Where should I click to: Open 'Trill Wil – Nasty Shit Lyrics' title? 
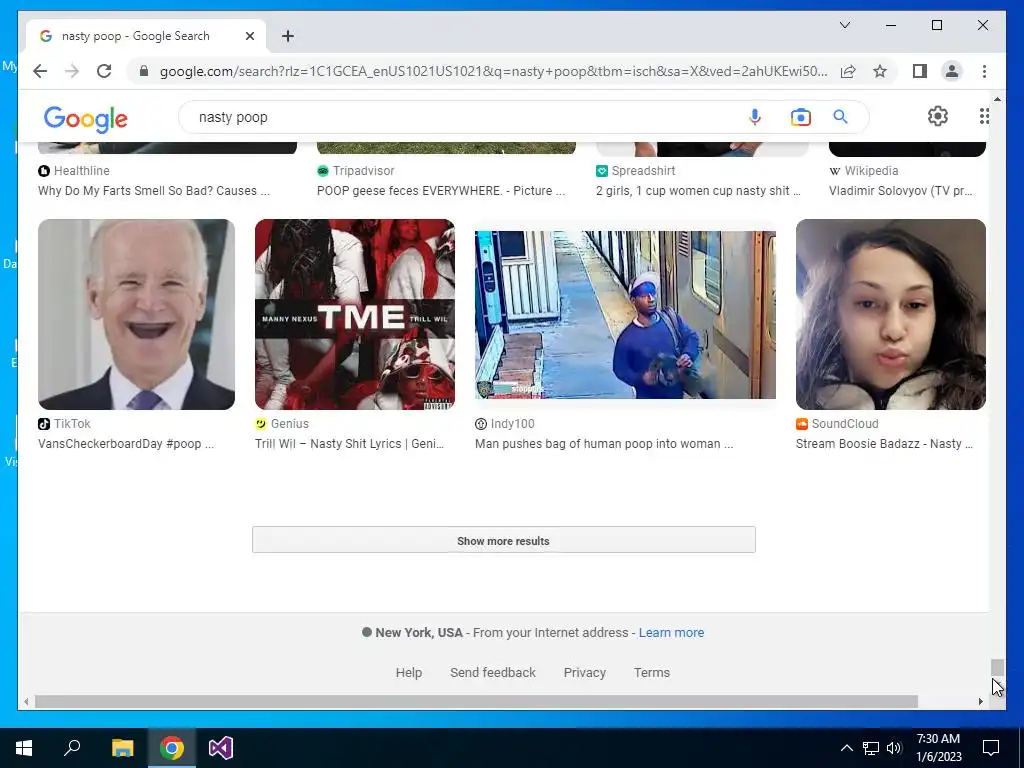point(349,443)
